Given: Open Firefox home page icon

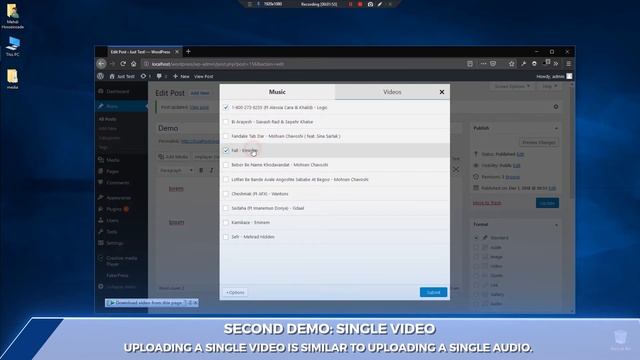Looking at the screenshot, I should pyautogui.click(x=133, y=64).
